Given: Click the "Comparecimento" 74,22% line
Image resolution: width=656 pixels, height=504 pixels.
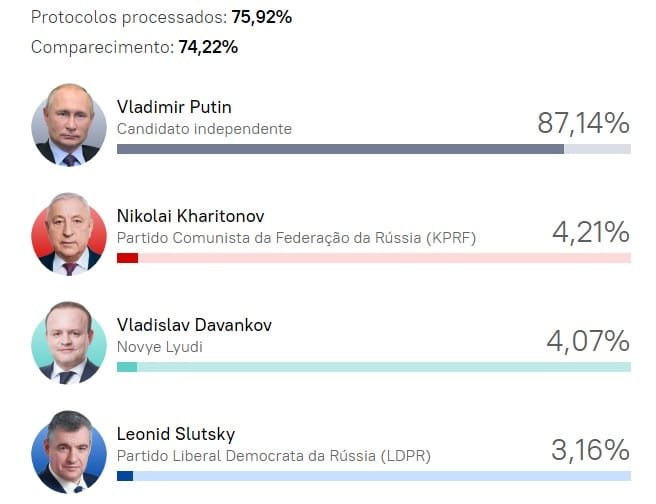Looking at the screenshot, I should (x=134, y=47).
